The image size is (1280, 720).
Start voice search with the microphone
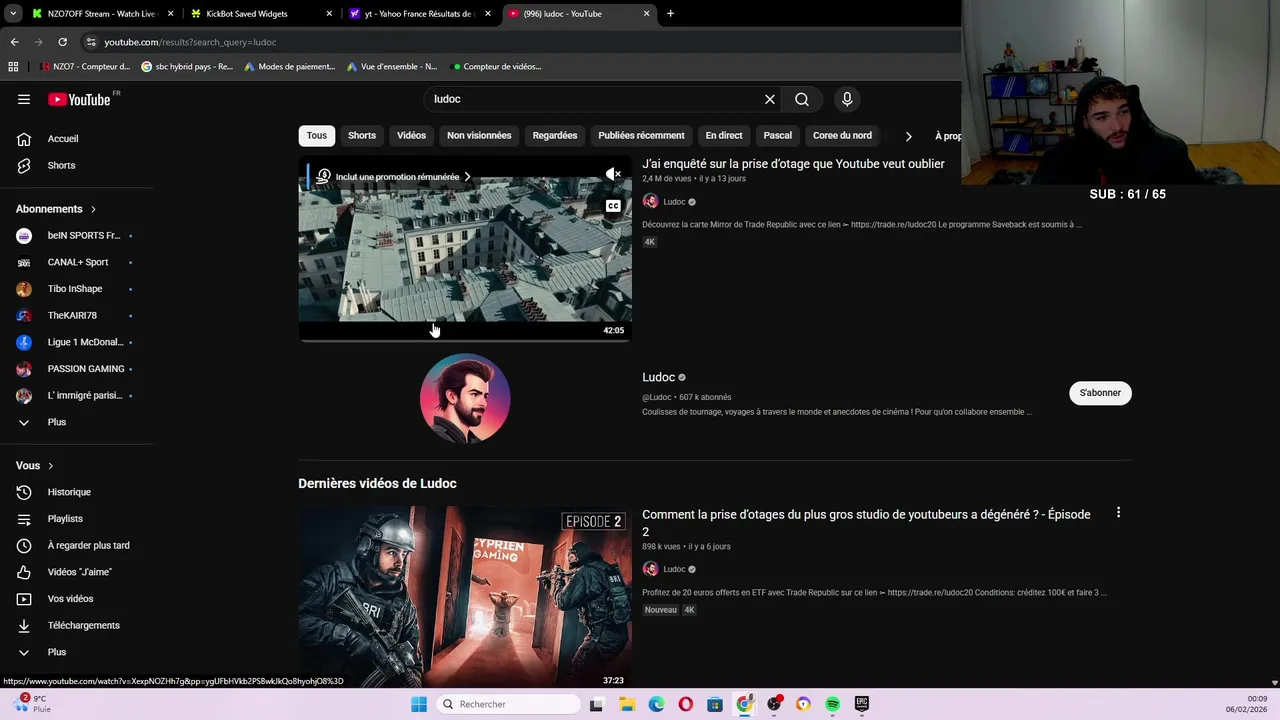[847, 99]
